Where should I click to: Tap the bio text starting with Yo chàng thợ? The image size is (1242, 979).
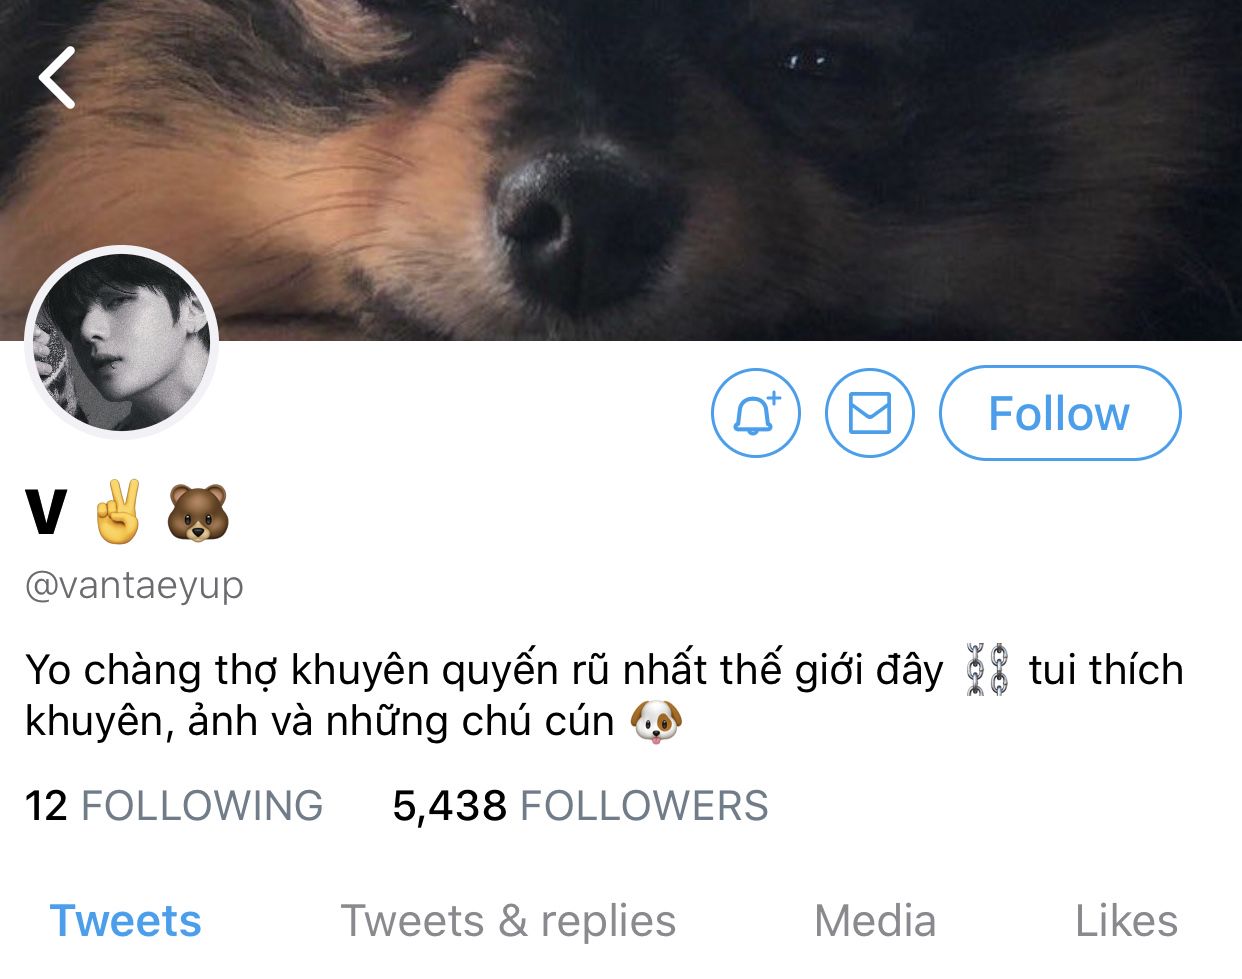(604, 695)
